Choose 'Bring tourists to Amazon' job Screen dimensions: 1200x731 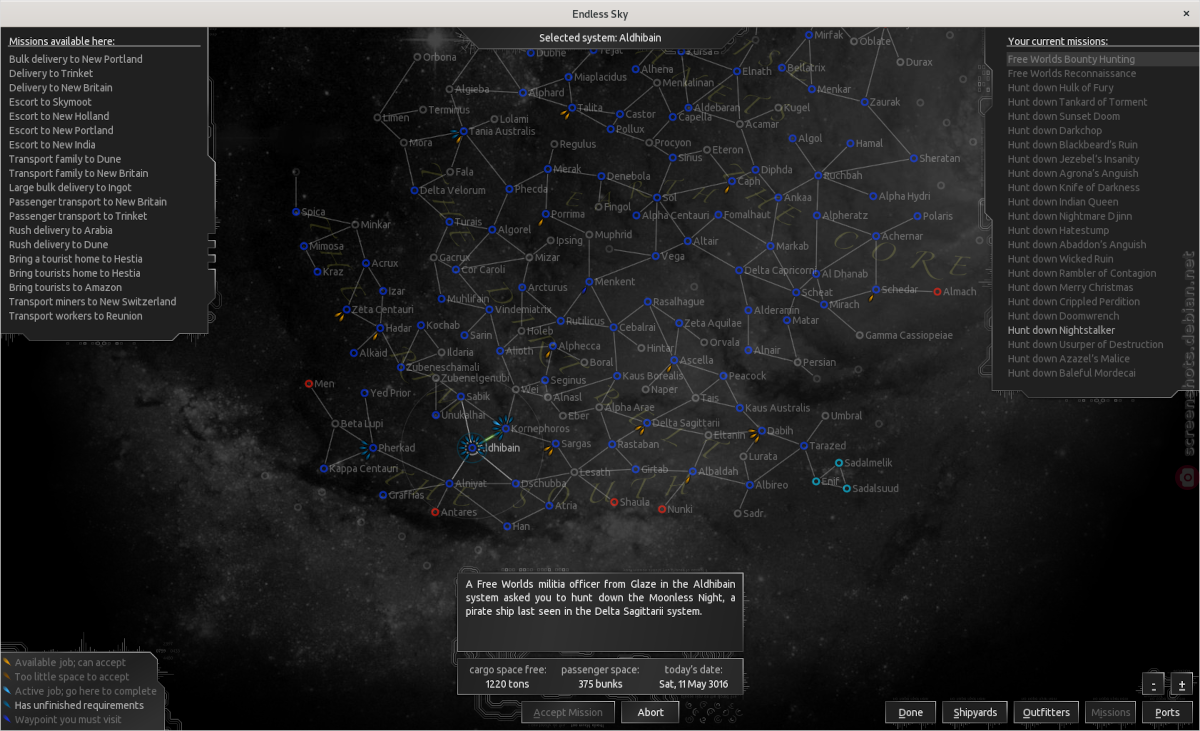tap(65, 287)
